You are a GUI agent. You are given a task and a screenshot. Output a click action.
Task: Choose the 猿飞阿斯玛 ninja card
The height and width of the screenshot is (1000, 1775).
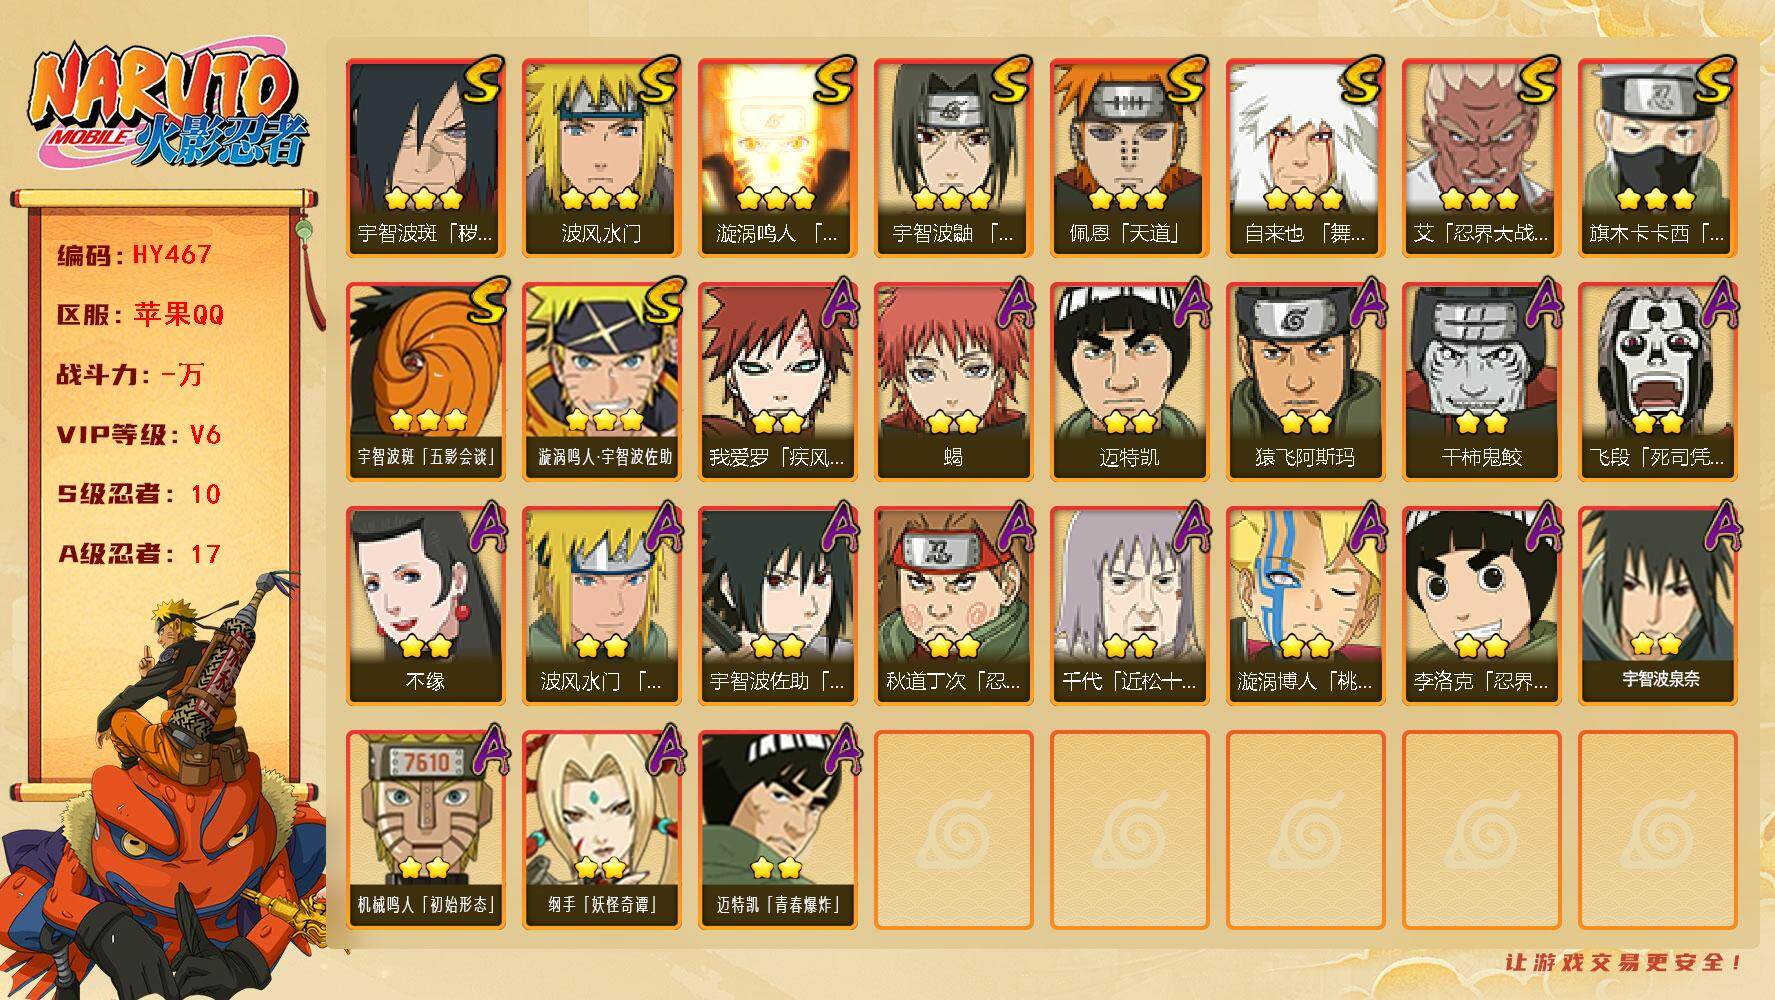coord(1306,382)
